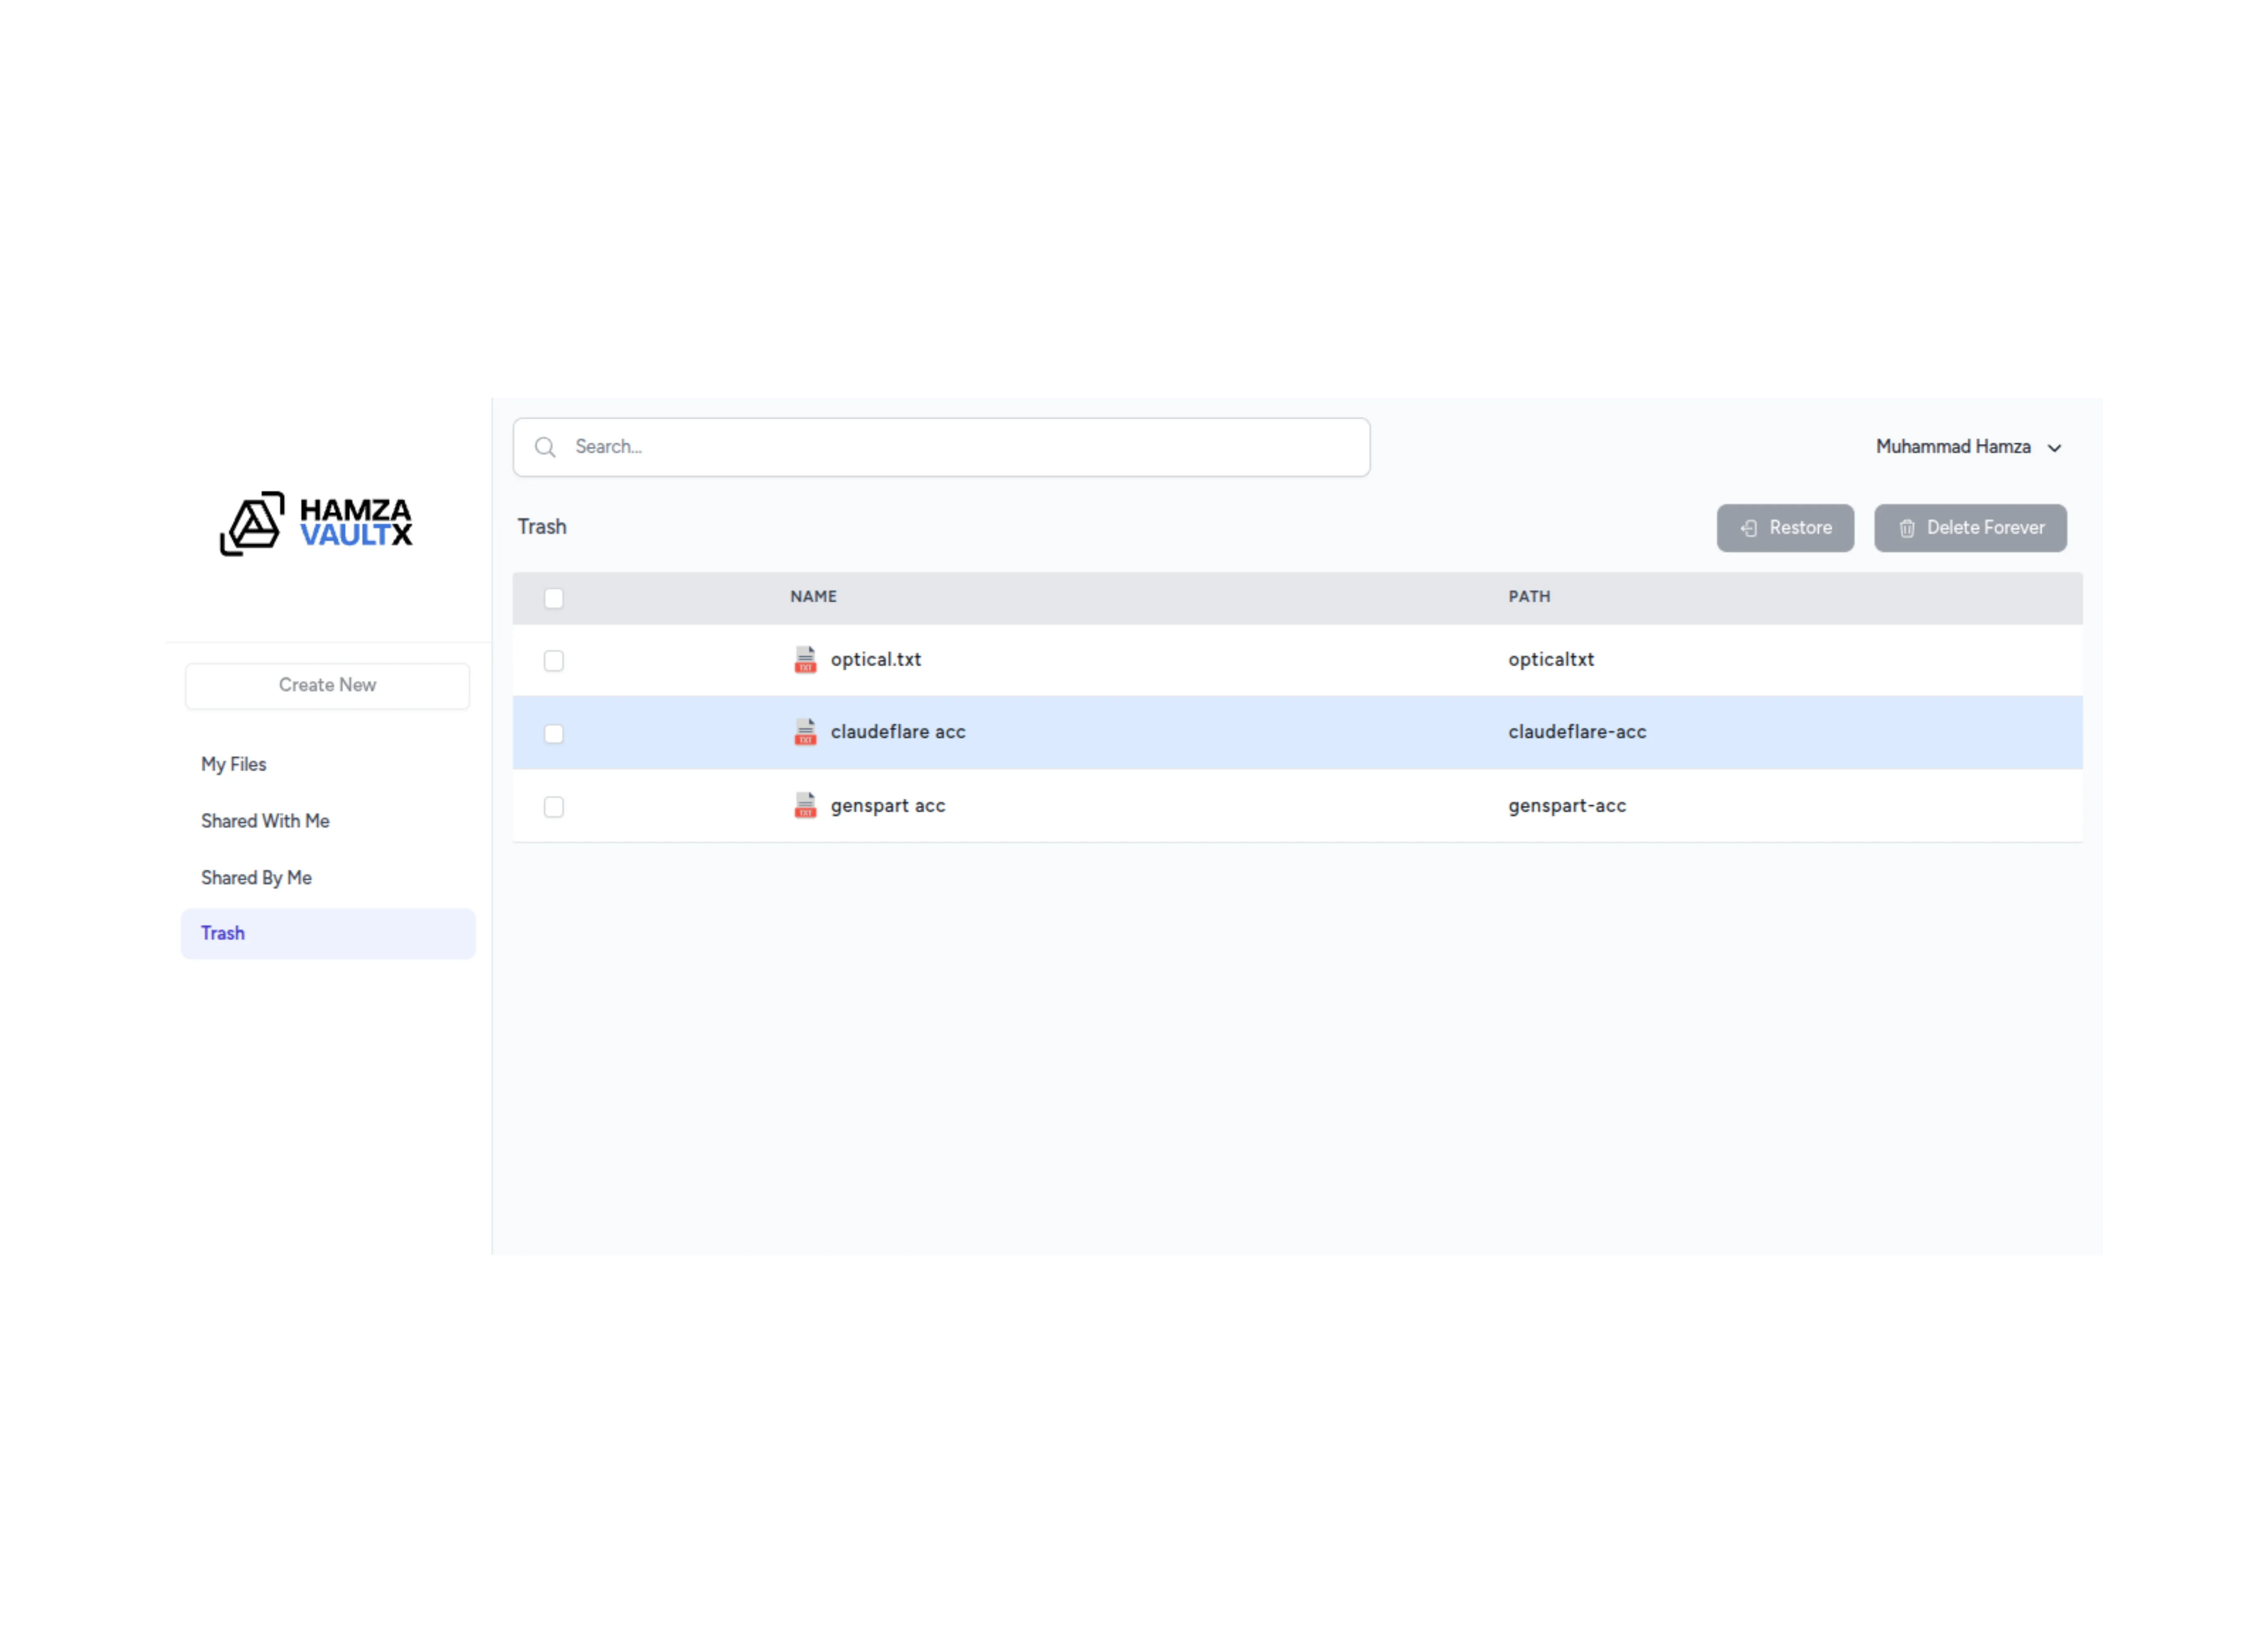2268x1652 pixels.
Task: Click the genspart-acc path cell
Action: [1567, 806]
